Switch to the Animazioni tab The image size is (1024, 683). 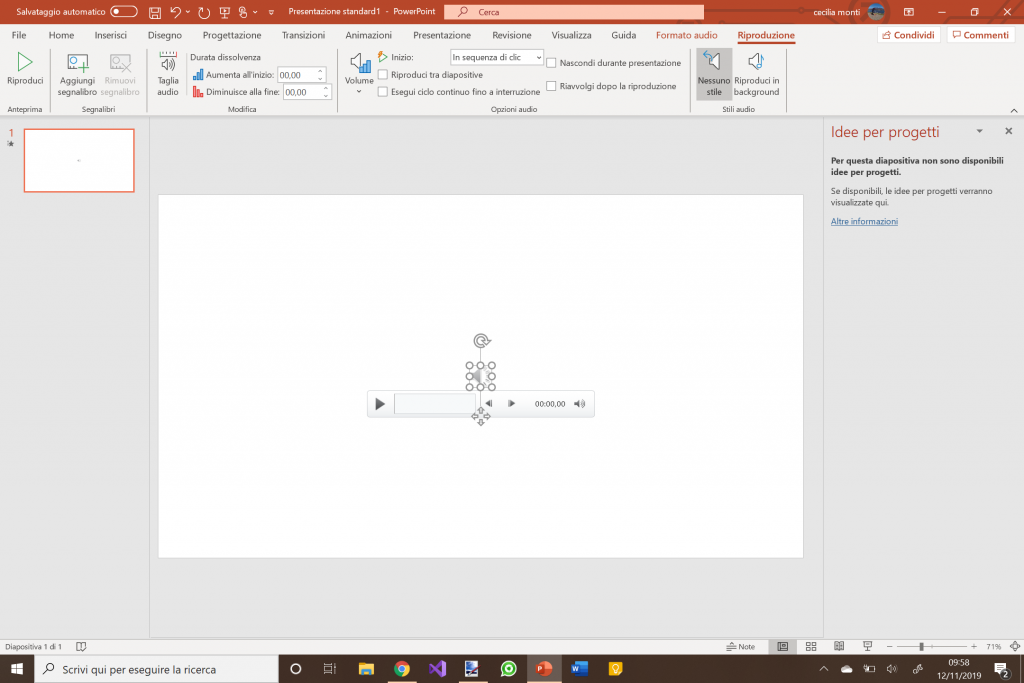pos(368,35)
